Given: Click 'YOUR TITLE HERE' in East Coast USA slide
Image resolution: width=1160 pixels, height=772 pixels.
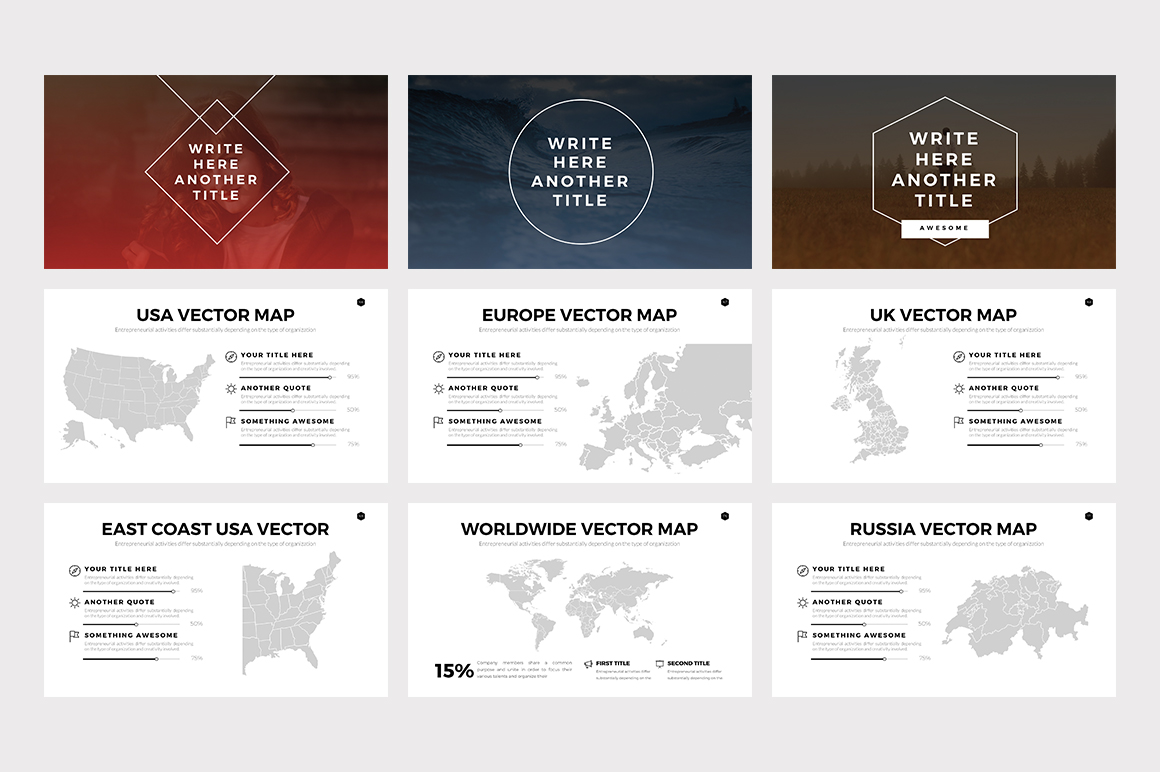Looking at the screenshot, I should (121, 569).
